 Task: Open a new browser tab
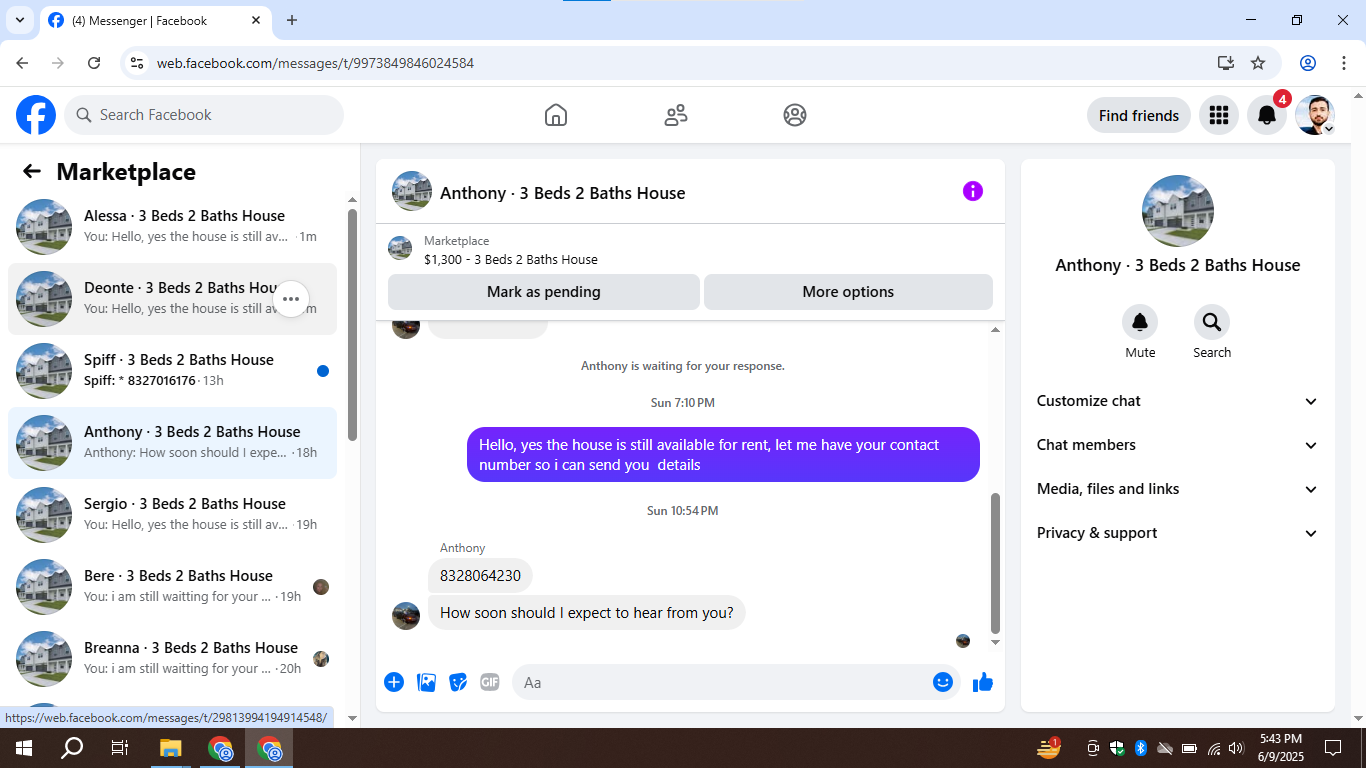pos(292,20)
